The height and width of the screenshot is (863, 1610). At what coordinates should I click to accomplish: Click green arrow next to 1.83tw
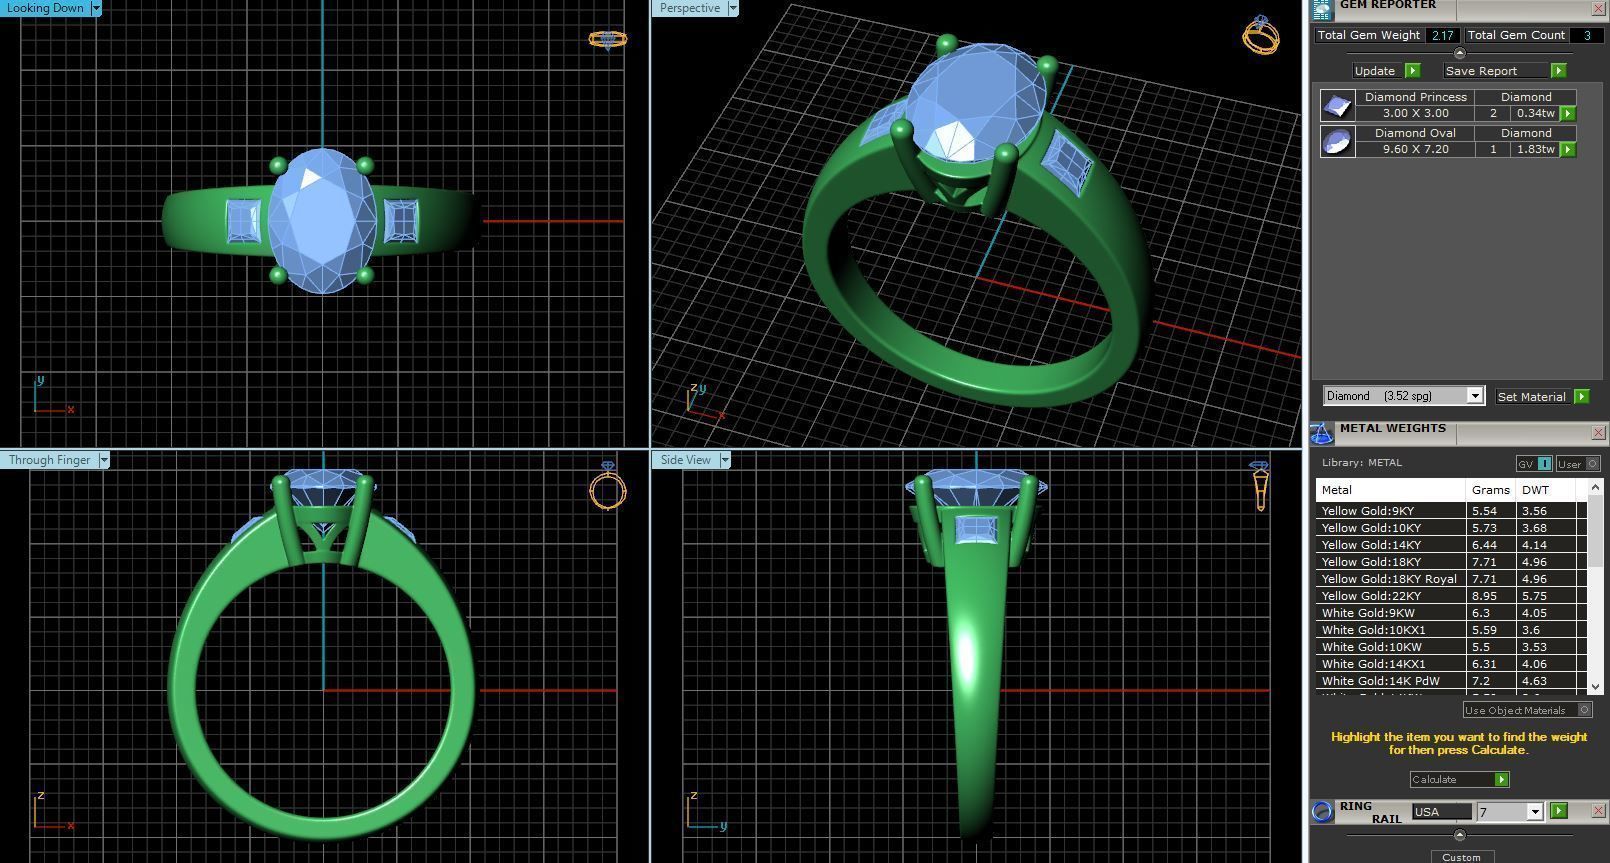(x=1568, y=150)
